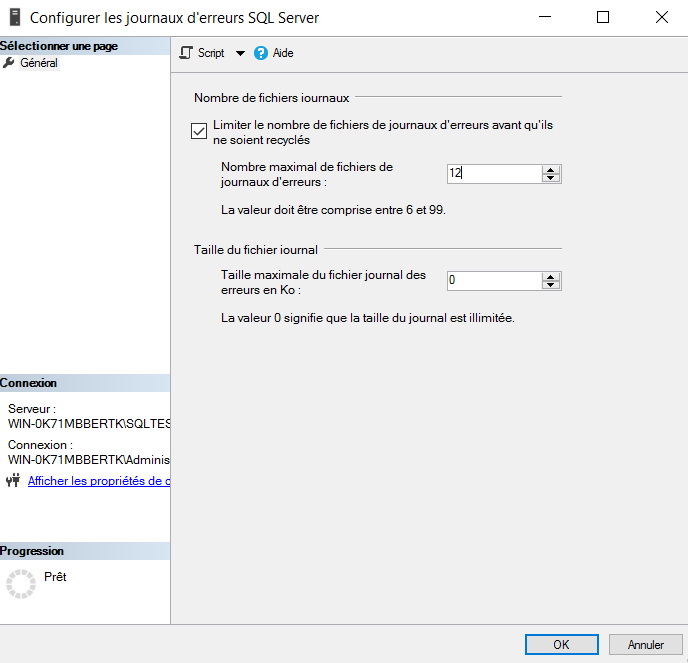
Task: Click the Script icon in toolbar
Action: [x=186, y=53]
